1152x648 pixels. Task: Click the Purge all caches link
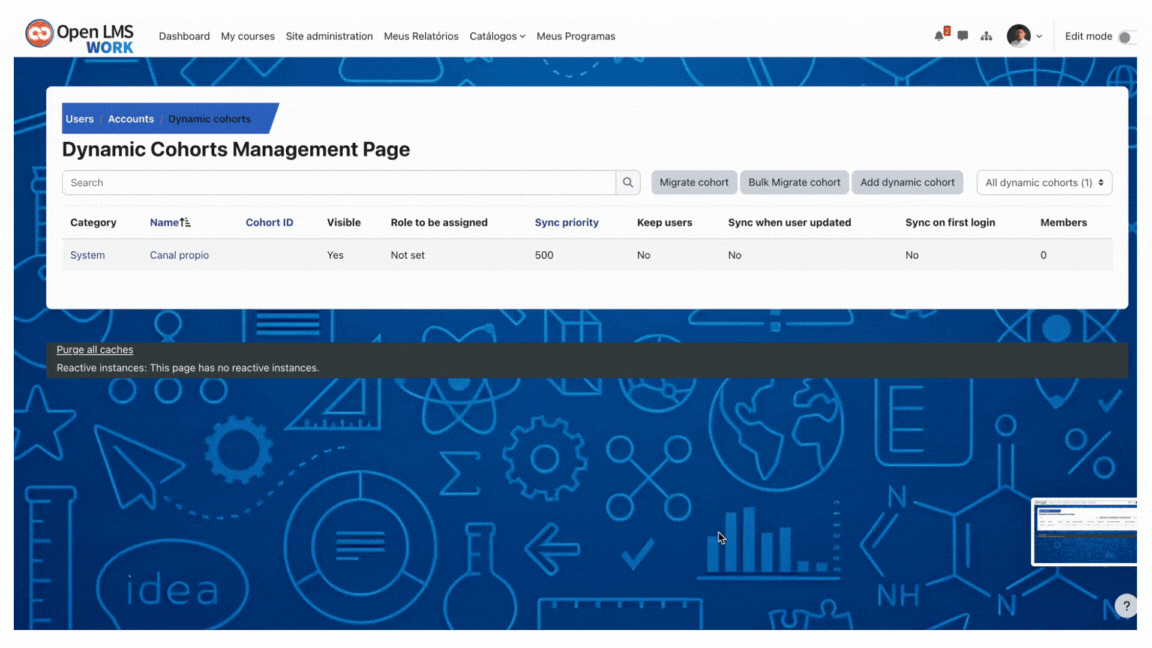point(95,350)
